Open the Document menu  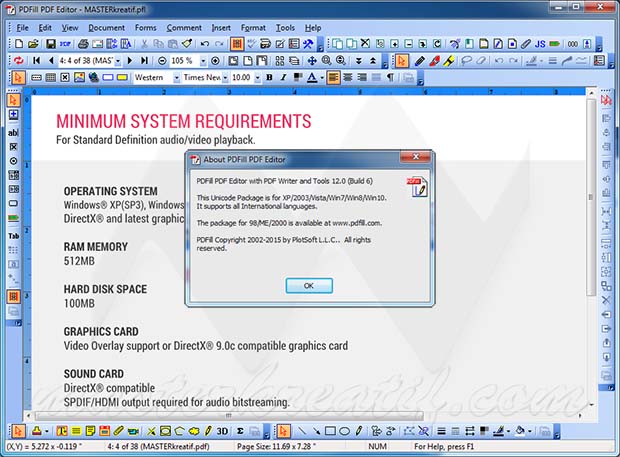click(106, 28)
